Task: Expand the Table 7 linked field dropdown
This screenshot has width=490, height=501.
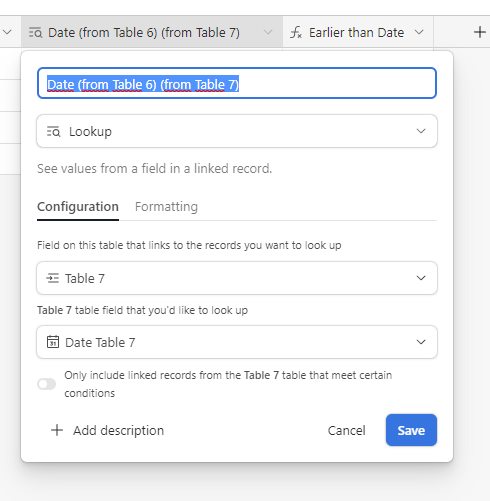Action: pos(237,278)
